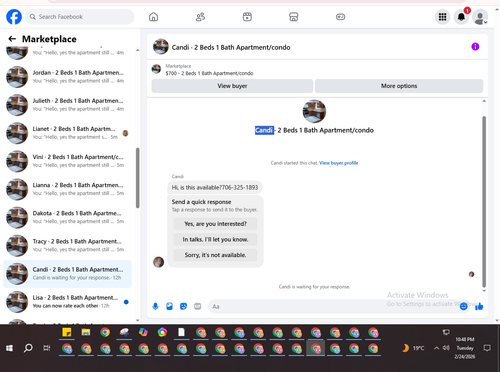The image size is (500, 372).
Task: Open the GIF picker icon
Action: 198,306
